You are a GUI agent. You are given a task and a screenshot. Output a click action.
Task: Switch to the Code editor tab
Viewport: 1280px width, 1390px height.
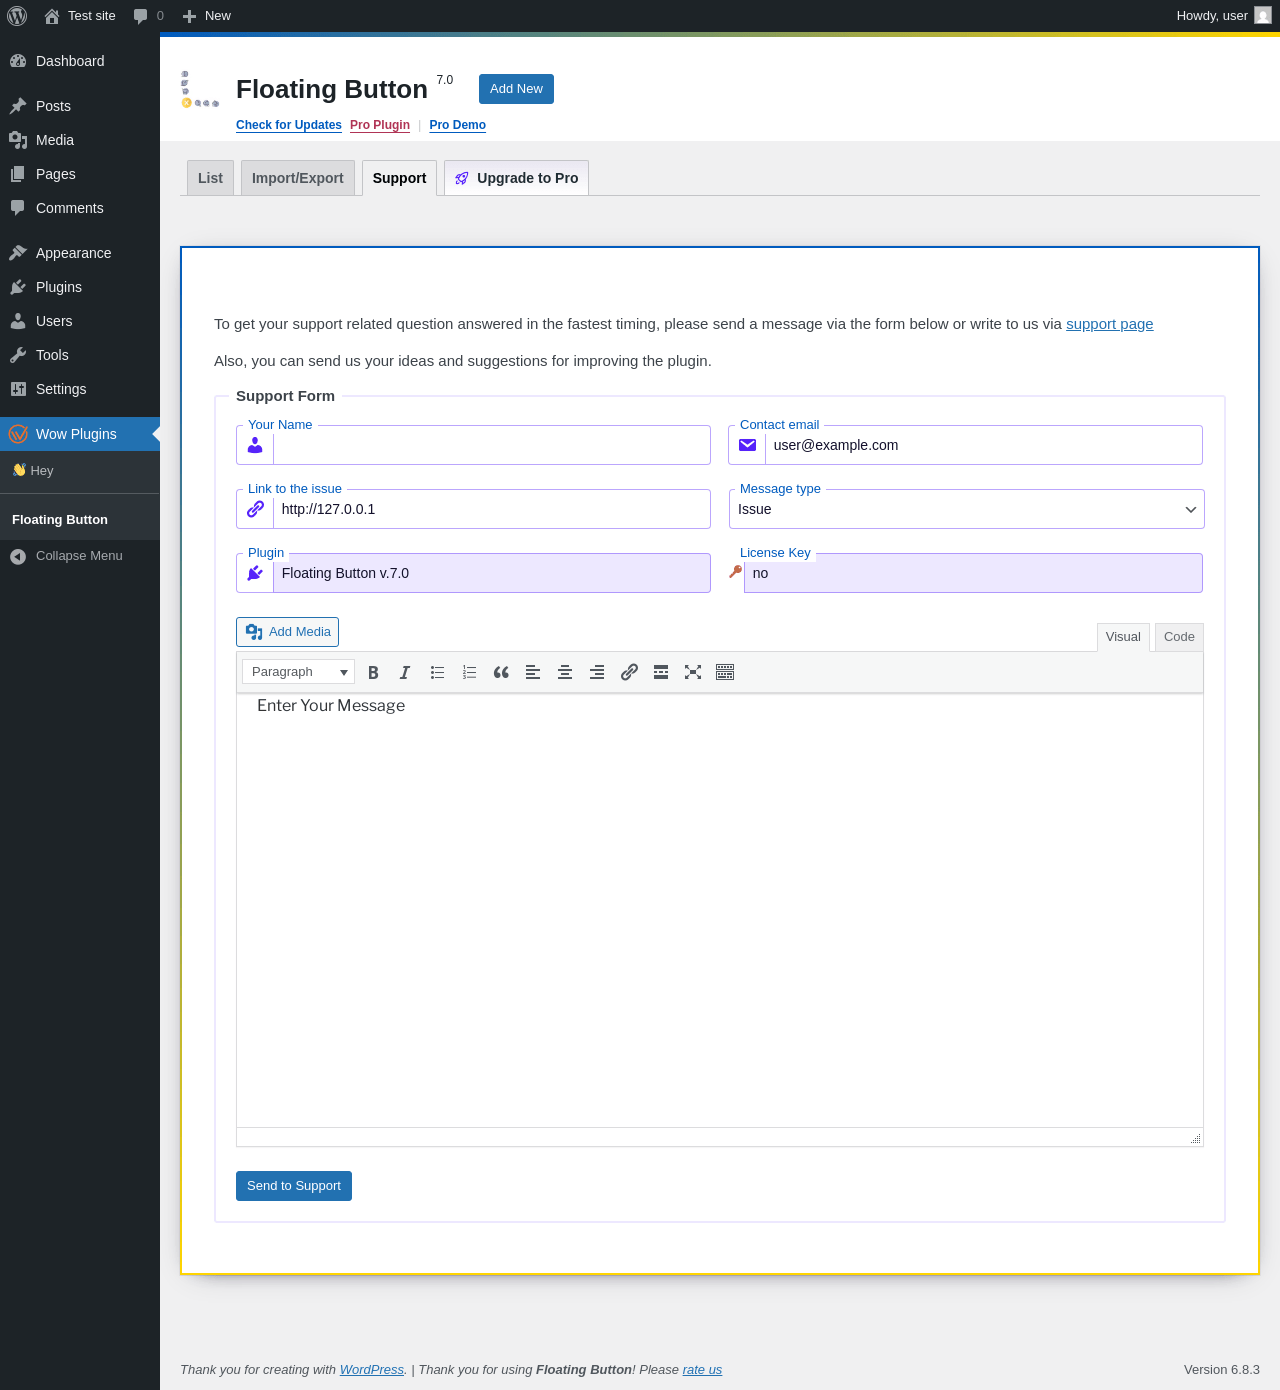(1179, 637)
